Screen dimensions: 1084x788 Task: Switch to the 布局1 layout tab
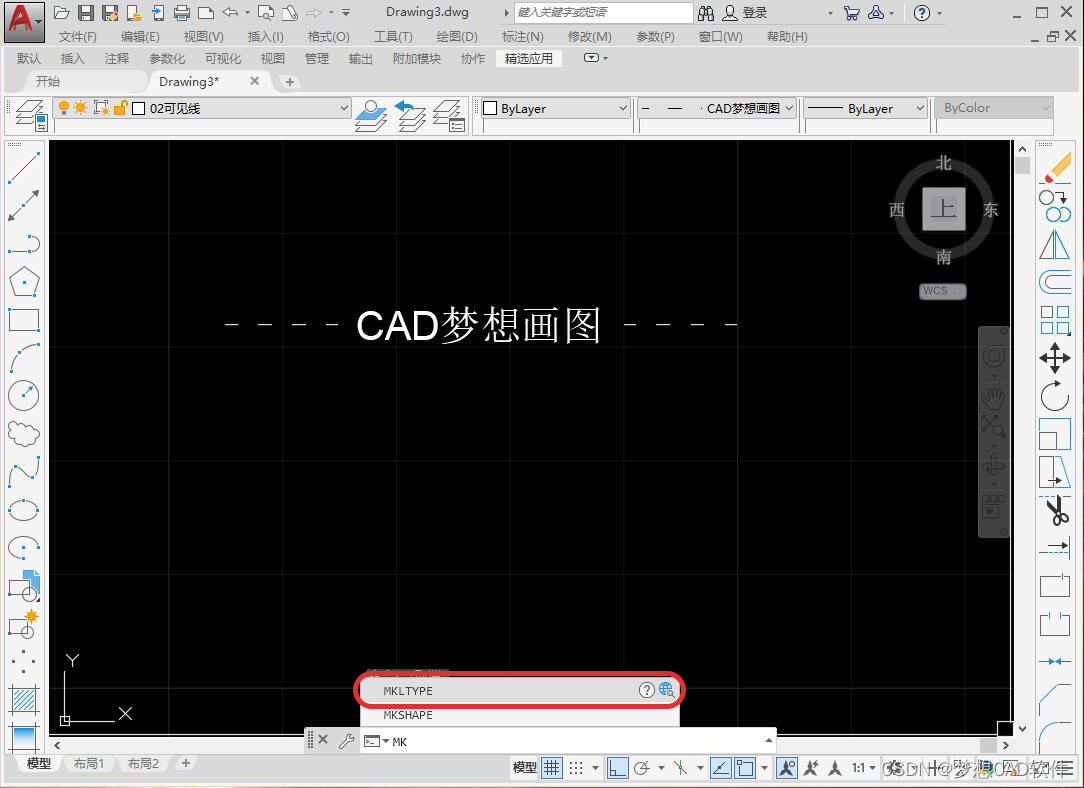[x=89, y=763]
